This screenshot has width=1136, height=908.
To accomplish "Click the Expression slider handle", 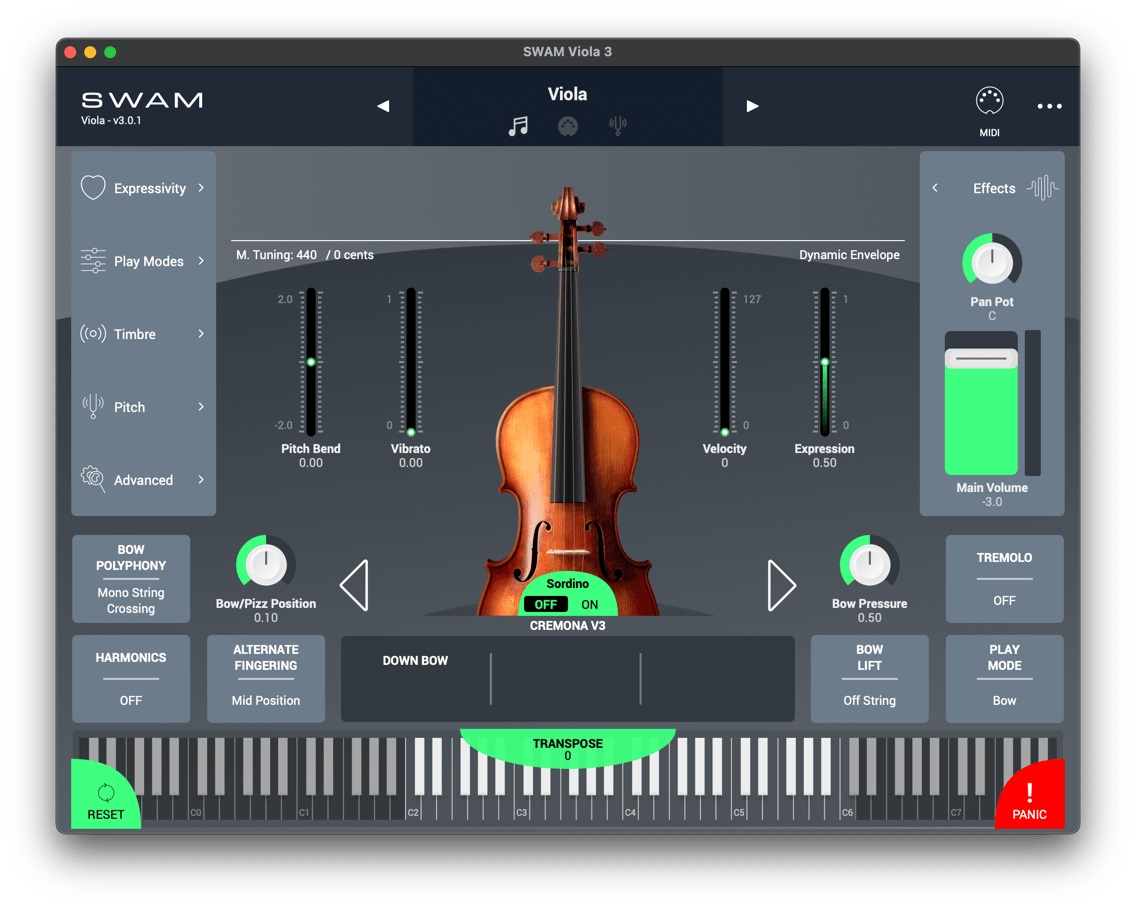I will [x=824, y=362].
